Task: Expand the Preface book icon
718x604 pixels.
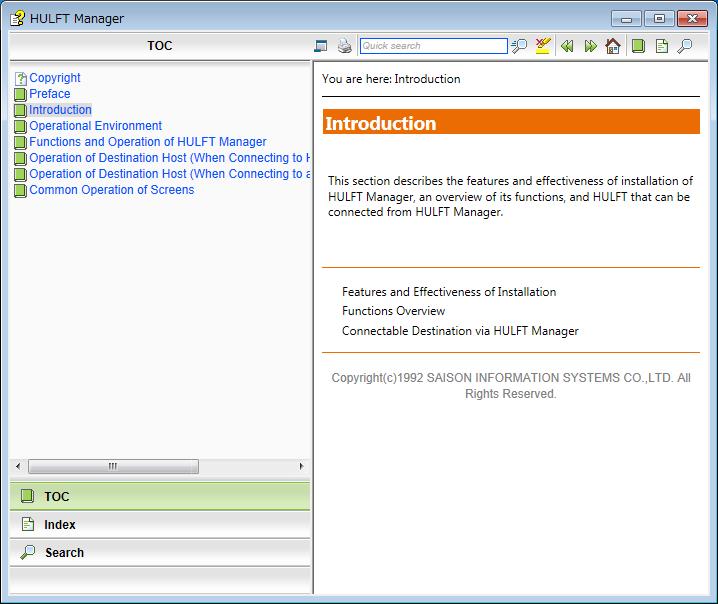Action: (x=21, y=95)
